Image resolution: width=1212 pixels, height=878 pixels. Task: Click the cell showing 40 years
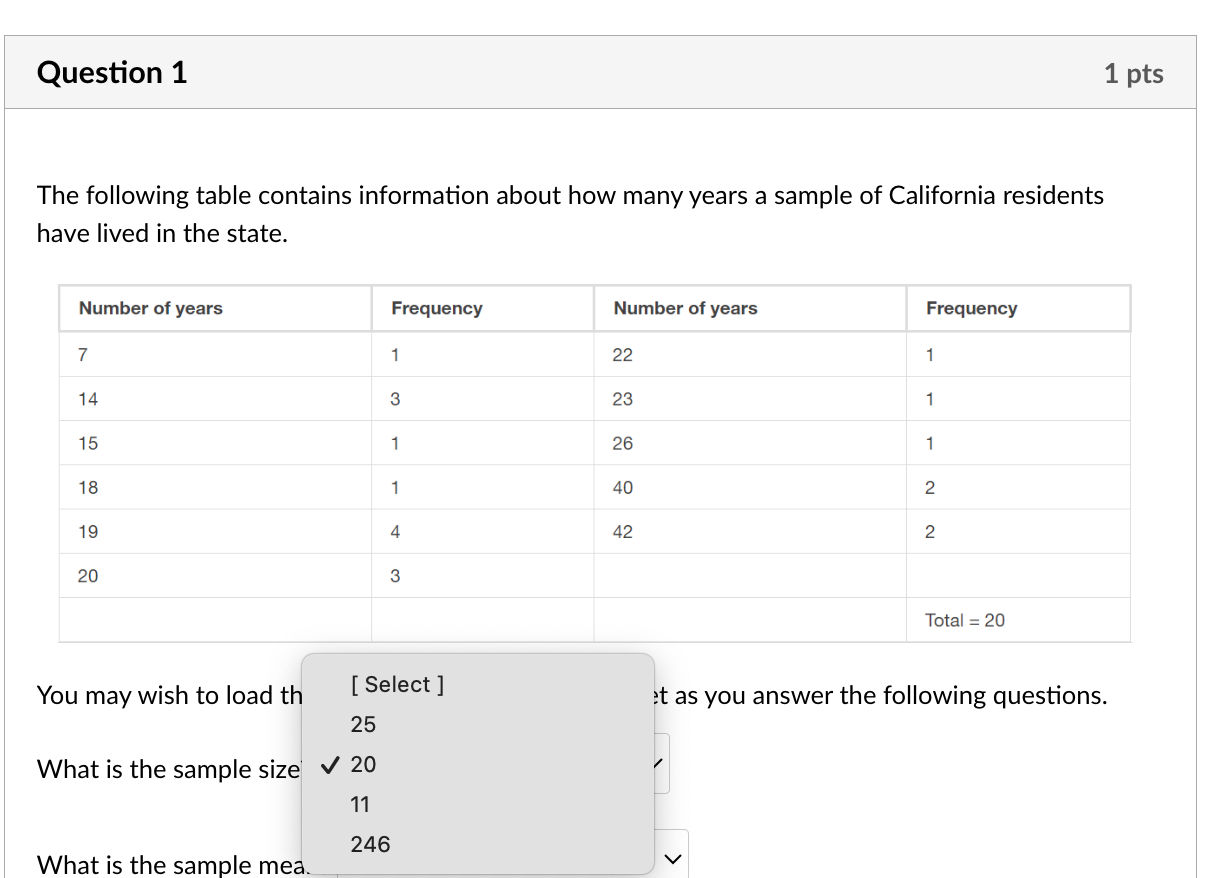pos(623,487)
